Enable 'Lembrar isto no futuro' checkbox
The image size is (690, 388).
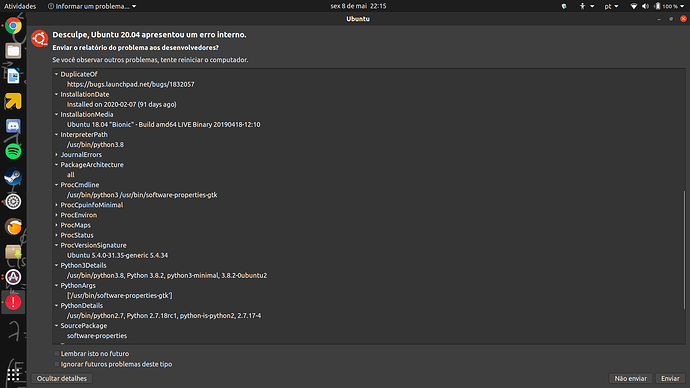coord(57,354)
